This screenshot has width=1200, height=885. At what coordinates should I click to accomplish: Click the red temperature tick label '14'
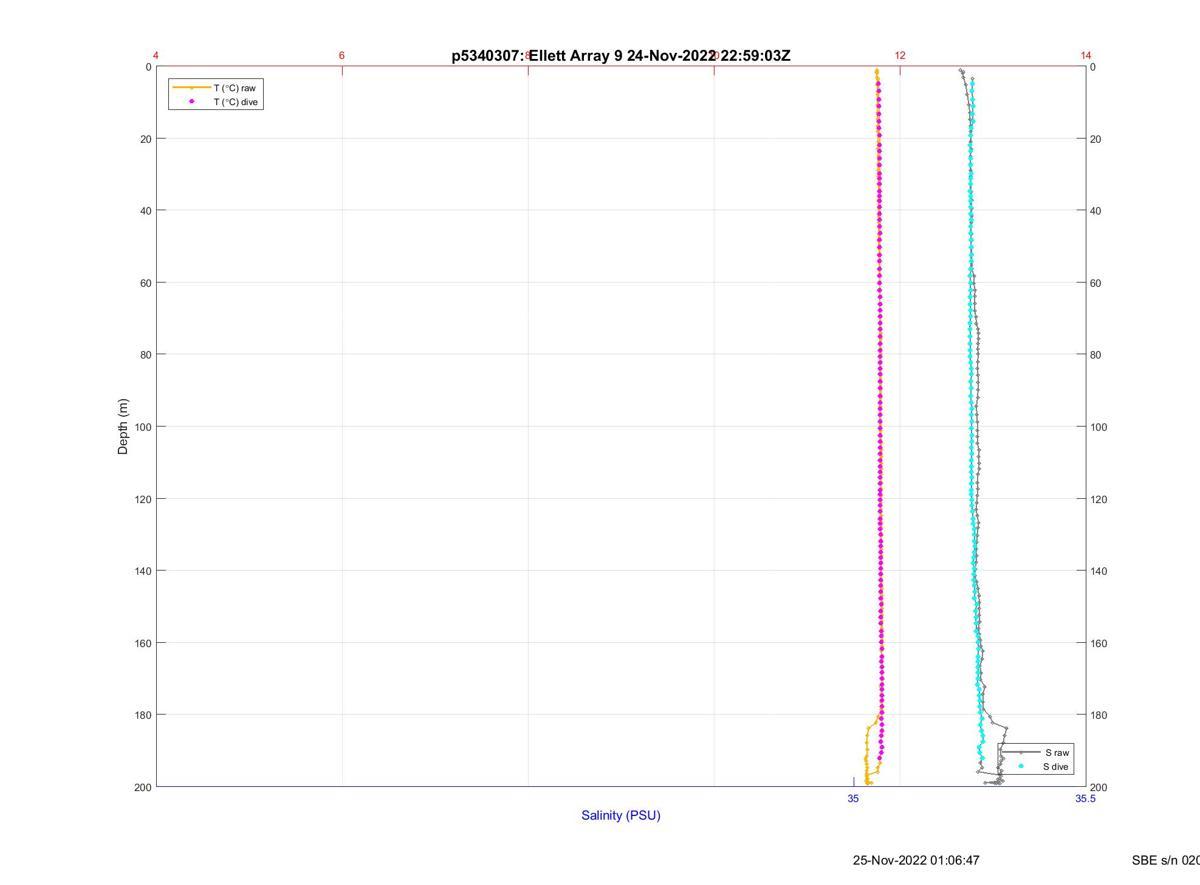coord(1086,55)
